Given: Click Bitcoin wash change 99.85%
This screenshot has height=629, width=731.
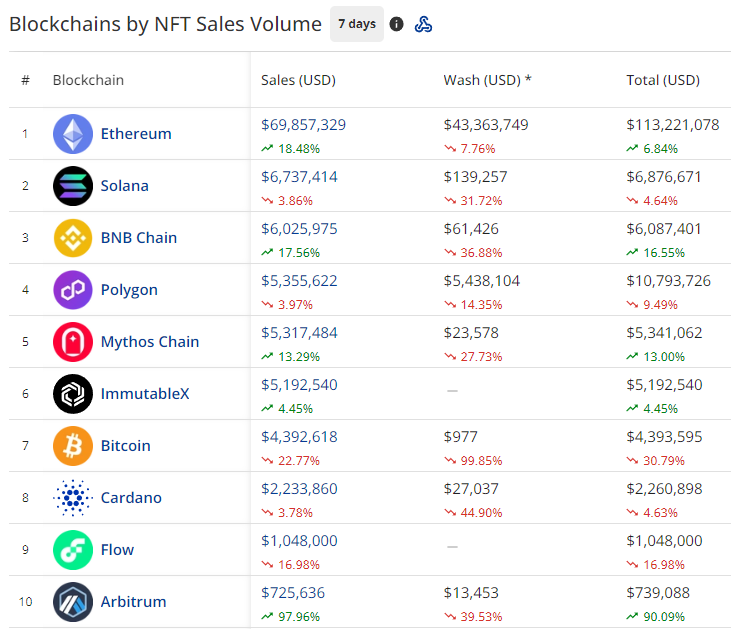Looking at the screenshot, I should (481, 461).
